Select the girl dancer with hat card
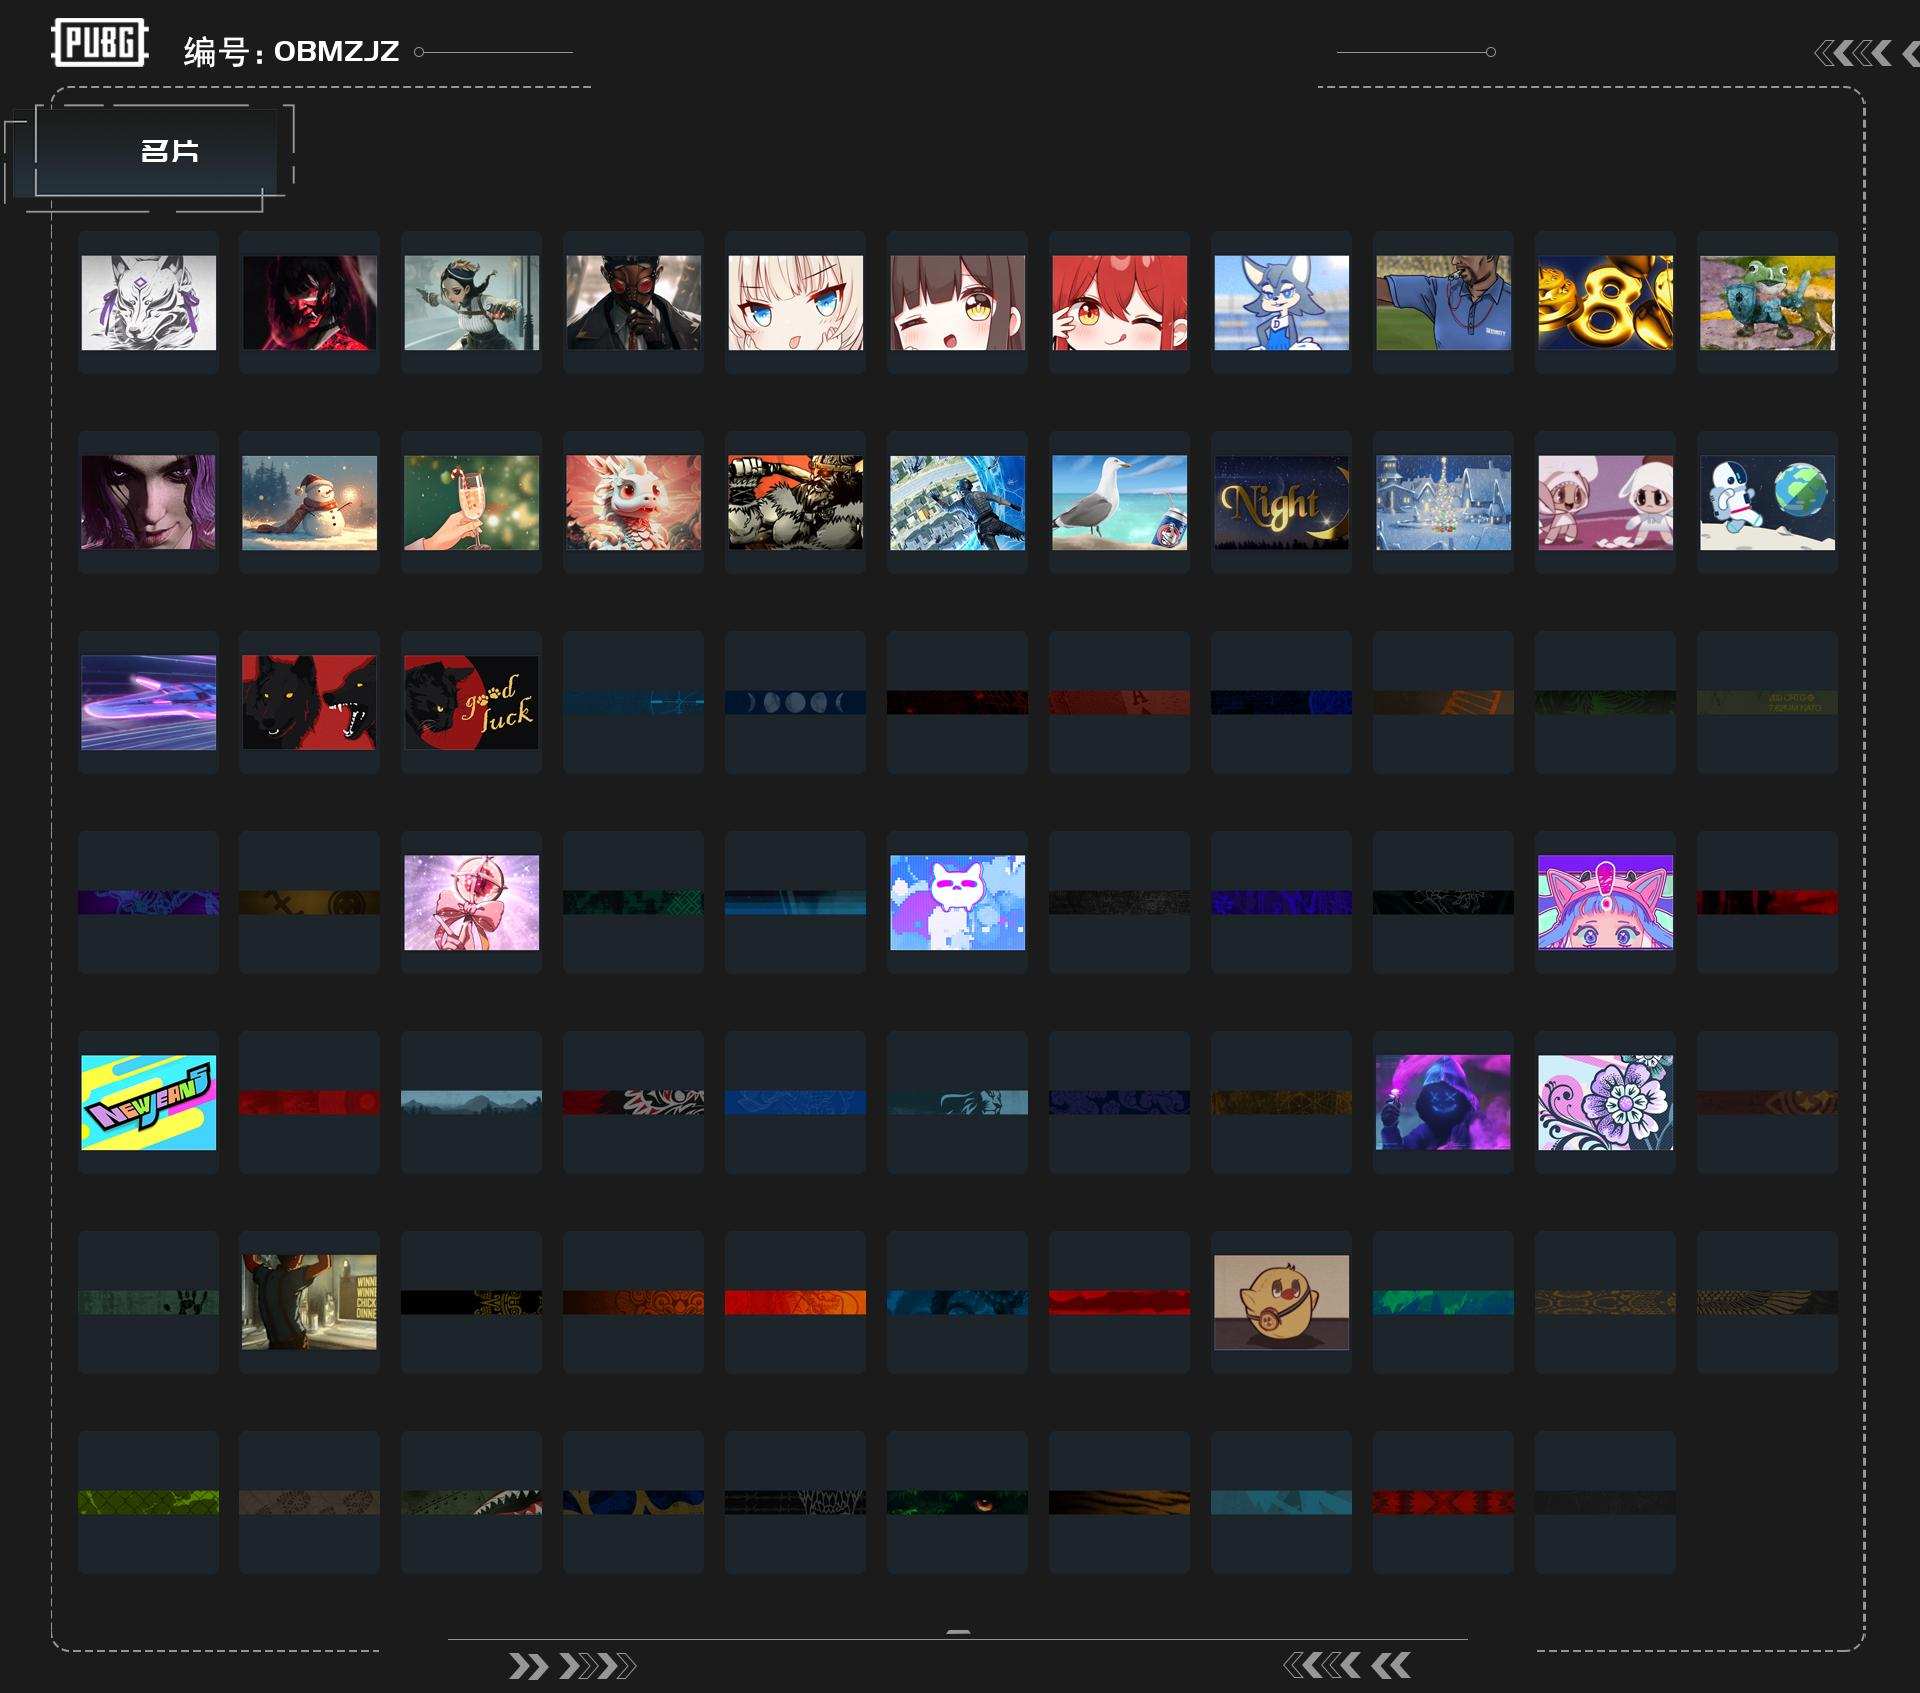This screenshot has height=1693, width=1920. pyautogui.click(x=472, y=302)
